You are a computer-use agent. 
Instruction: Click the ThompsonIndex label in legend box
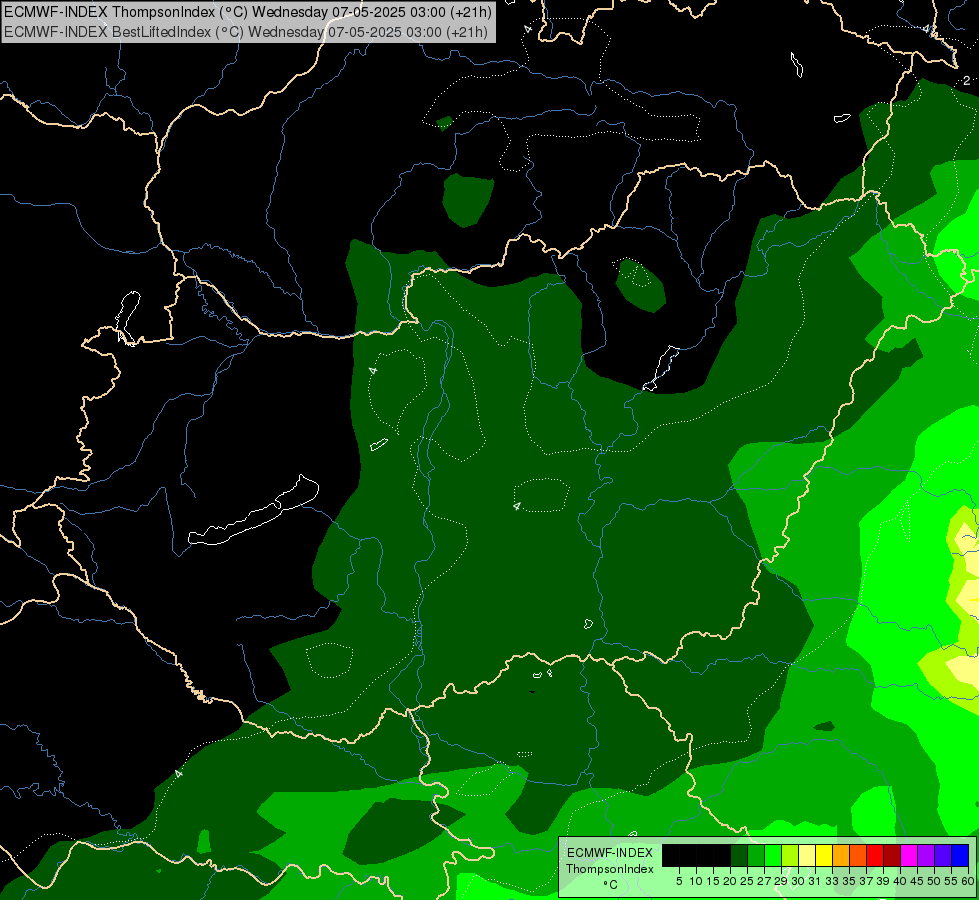coord(610,869)
